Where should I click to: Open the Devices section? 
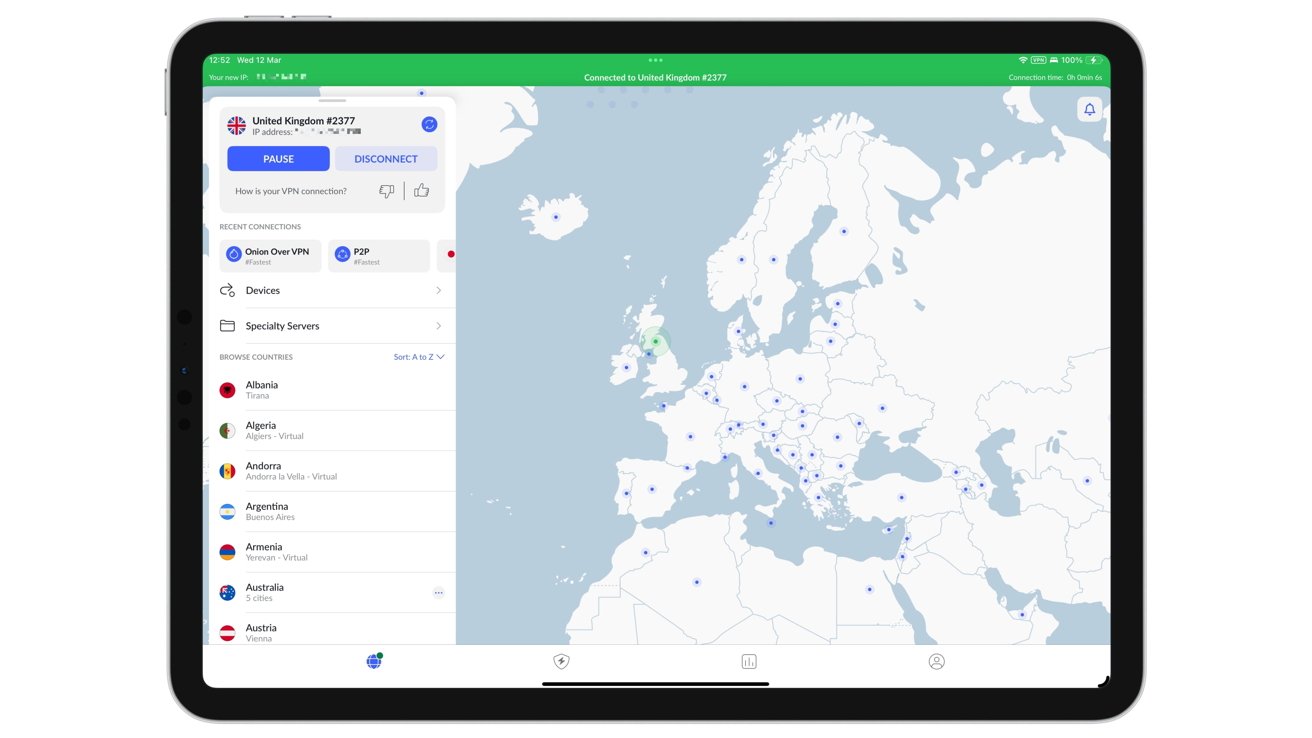coord(331,290)
